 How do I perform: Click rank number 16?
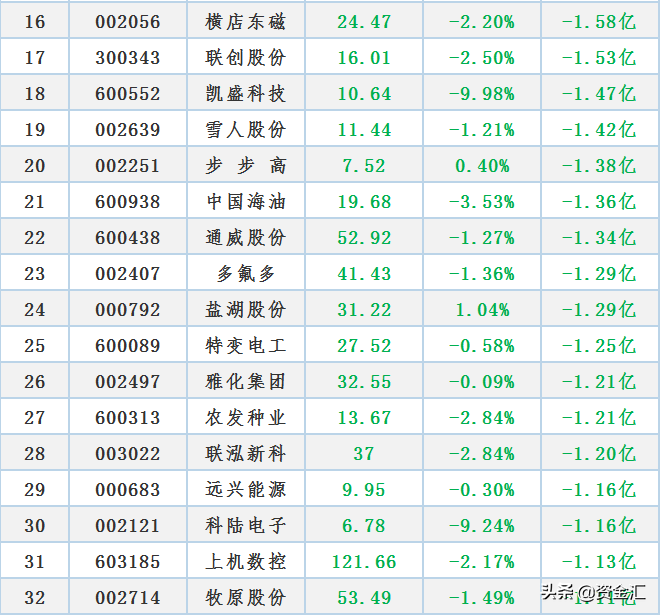click(35, 22)
